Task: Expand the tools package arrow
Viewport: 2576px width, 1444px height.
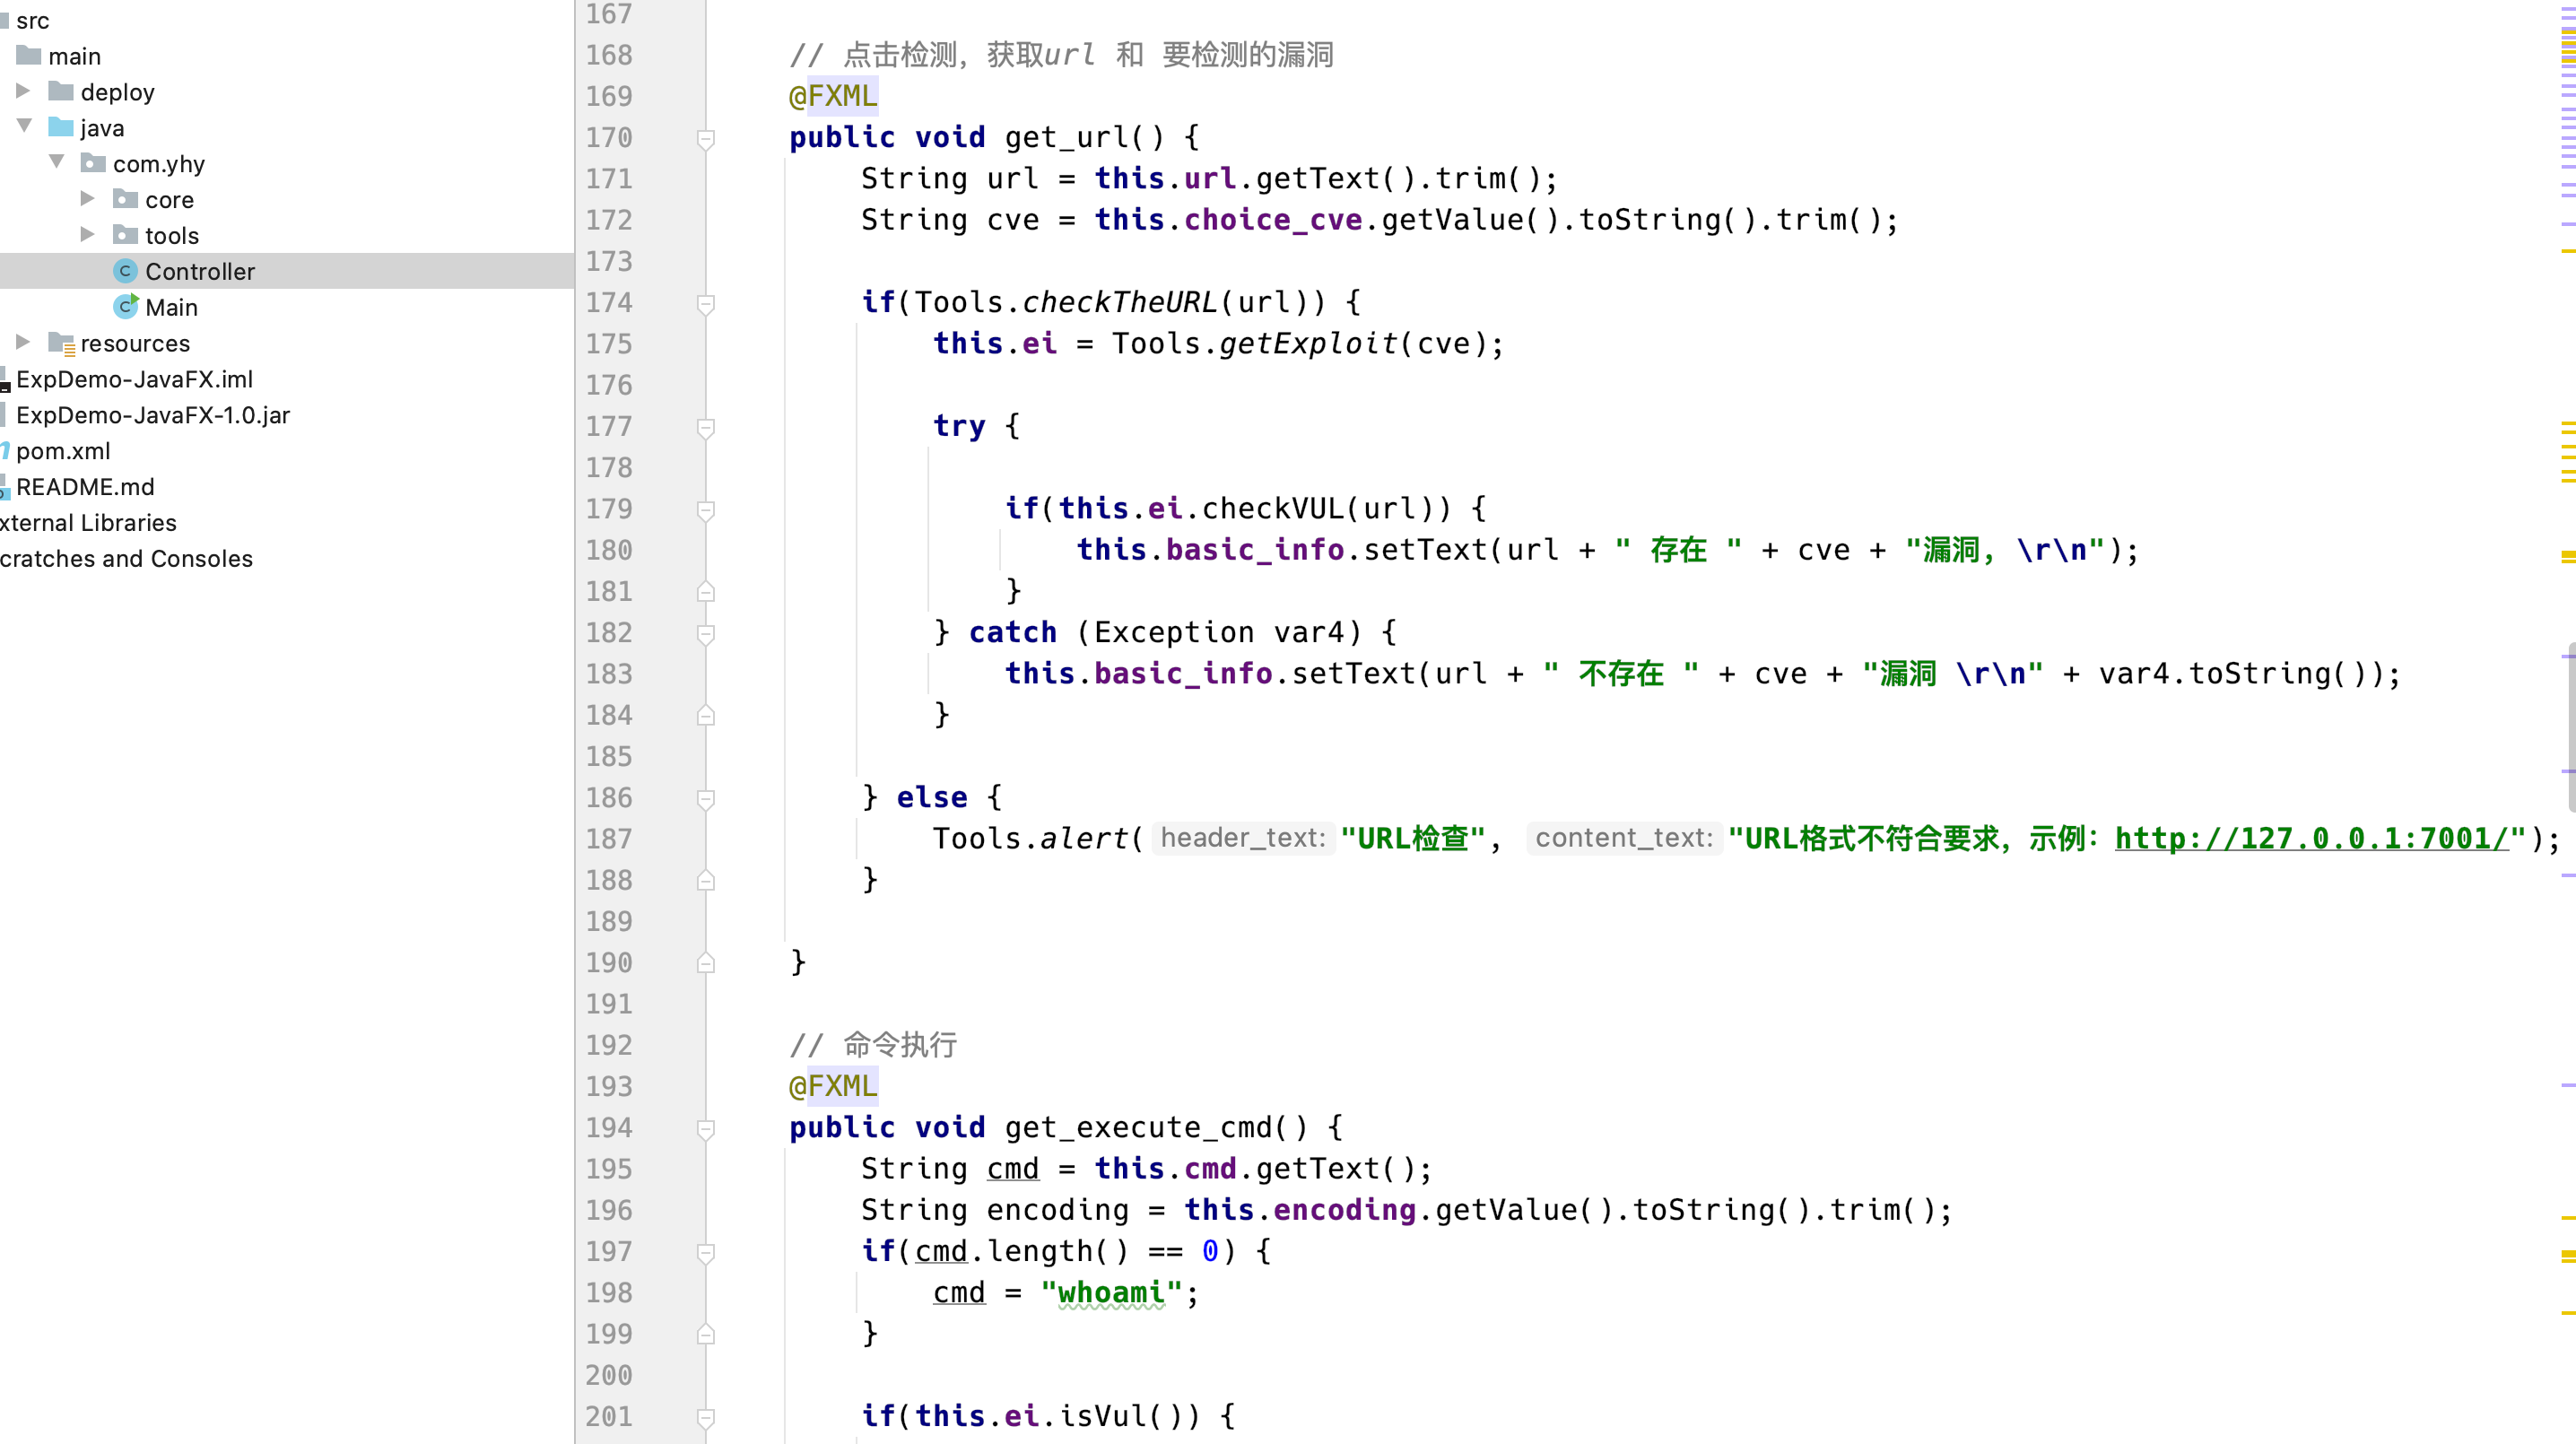Action: (88, 234)
